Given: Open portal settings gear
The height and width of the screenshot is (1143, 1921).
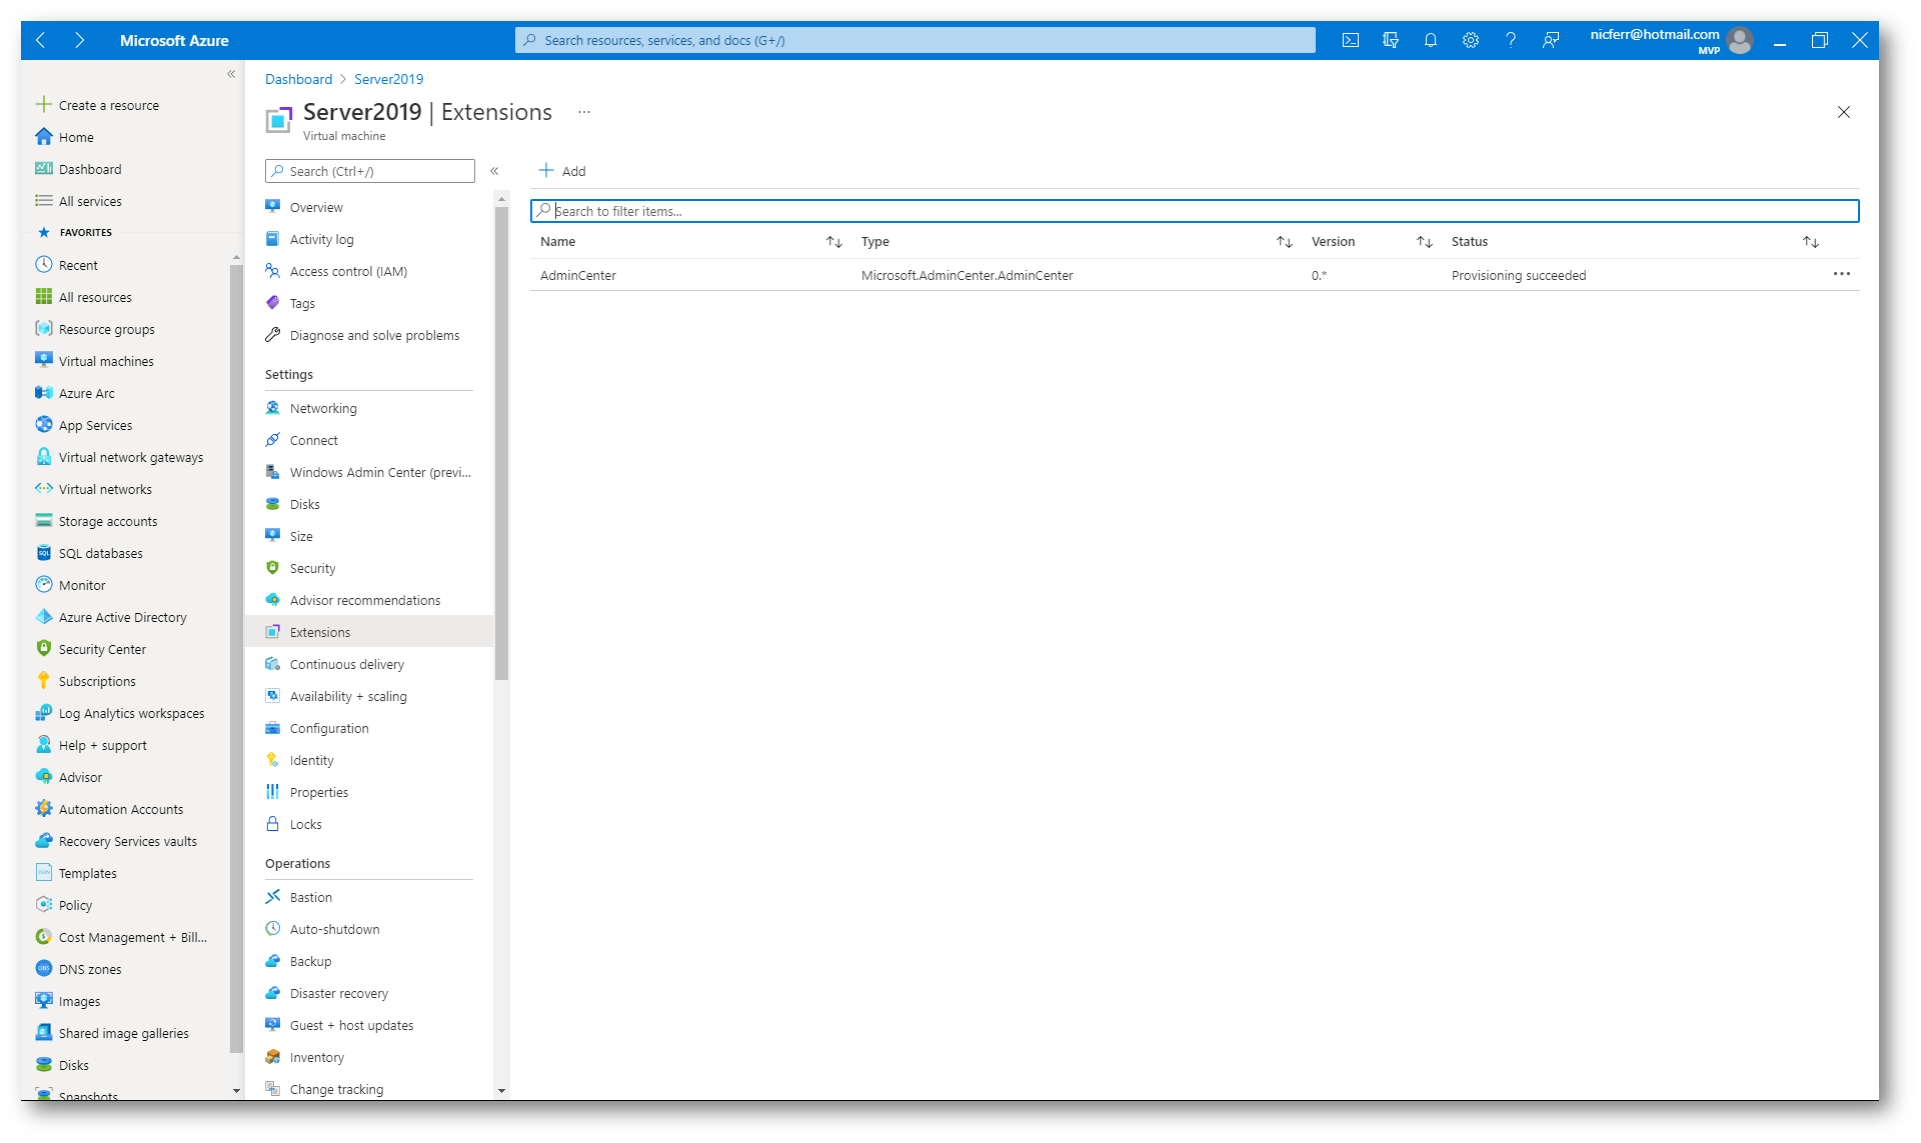Looking at the screenshot, I should click(x=1470, y=40).
